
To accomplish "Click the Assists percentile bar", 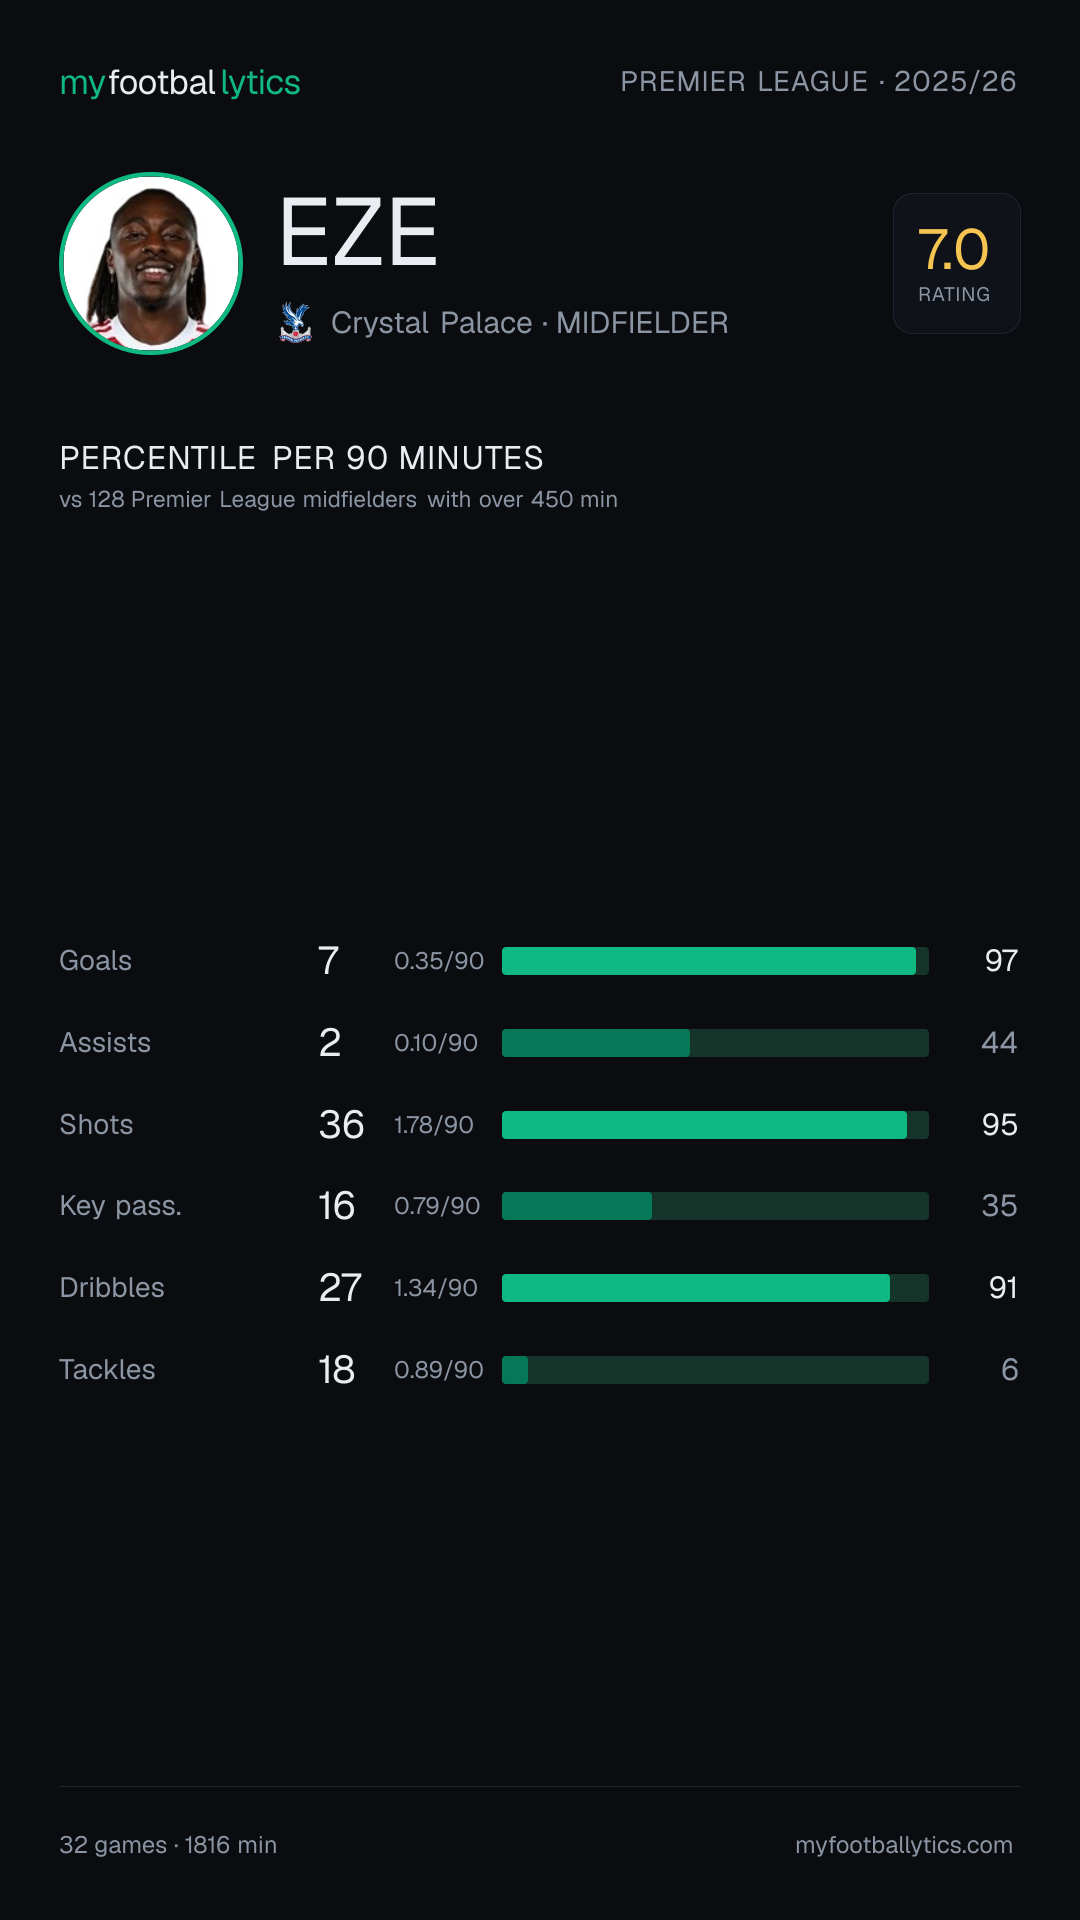I will [x=715, y=1043].
